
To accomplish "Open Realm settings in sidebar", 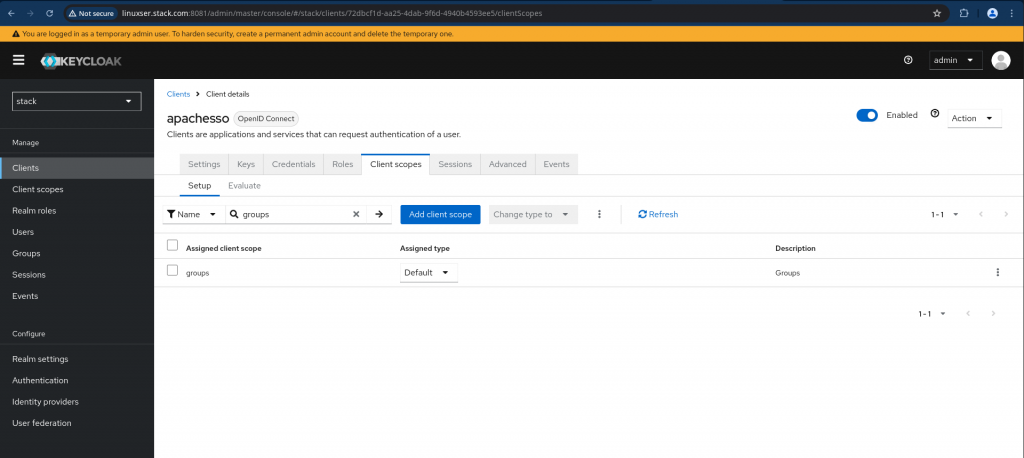I will [x=77, y=359].
